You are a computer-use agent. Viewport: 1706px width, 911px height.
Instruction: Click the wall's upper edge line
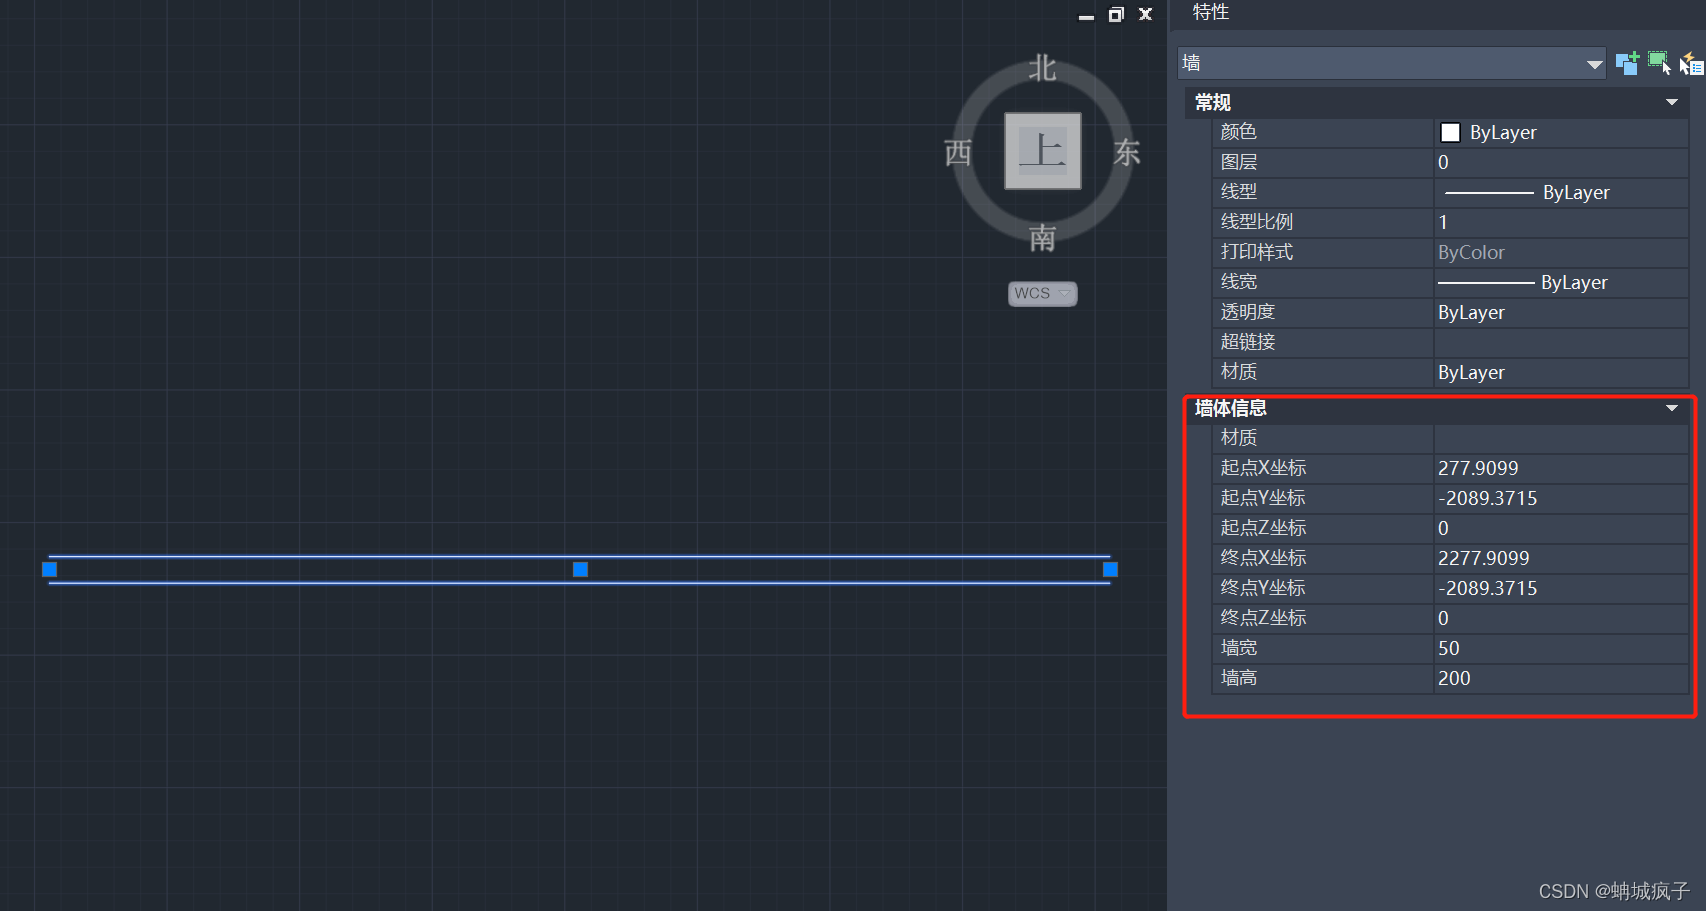[x=580, y=556]
